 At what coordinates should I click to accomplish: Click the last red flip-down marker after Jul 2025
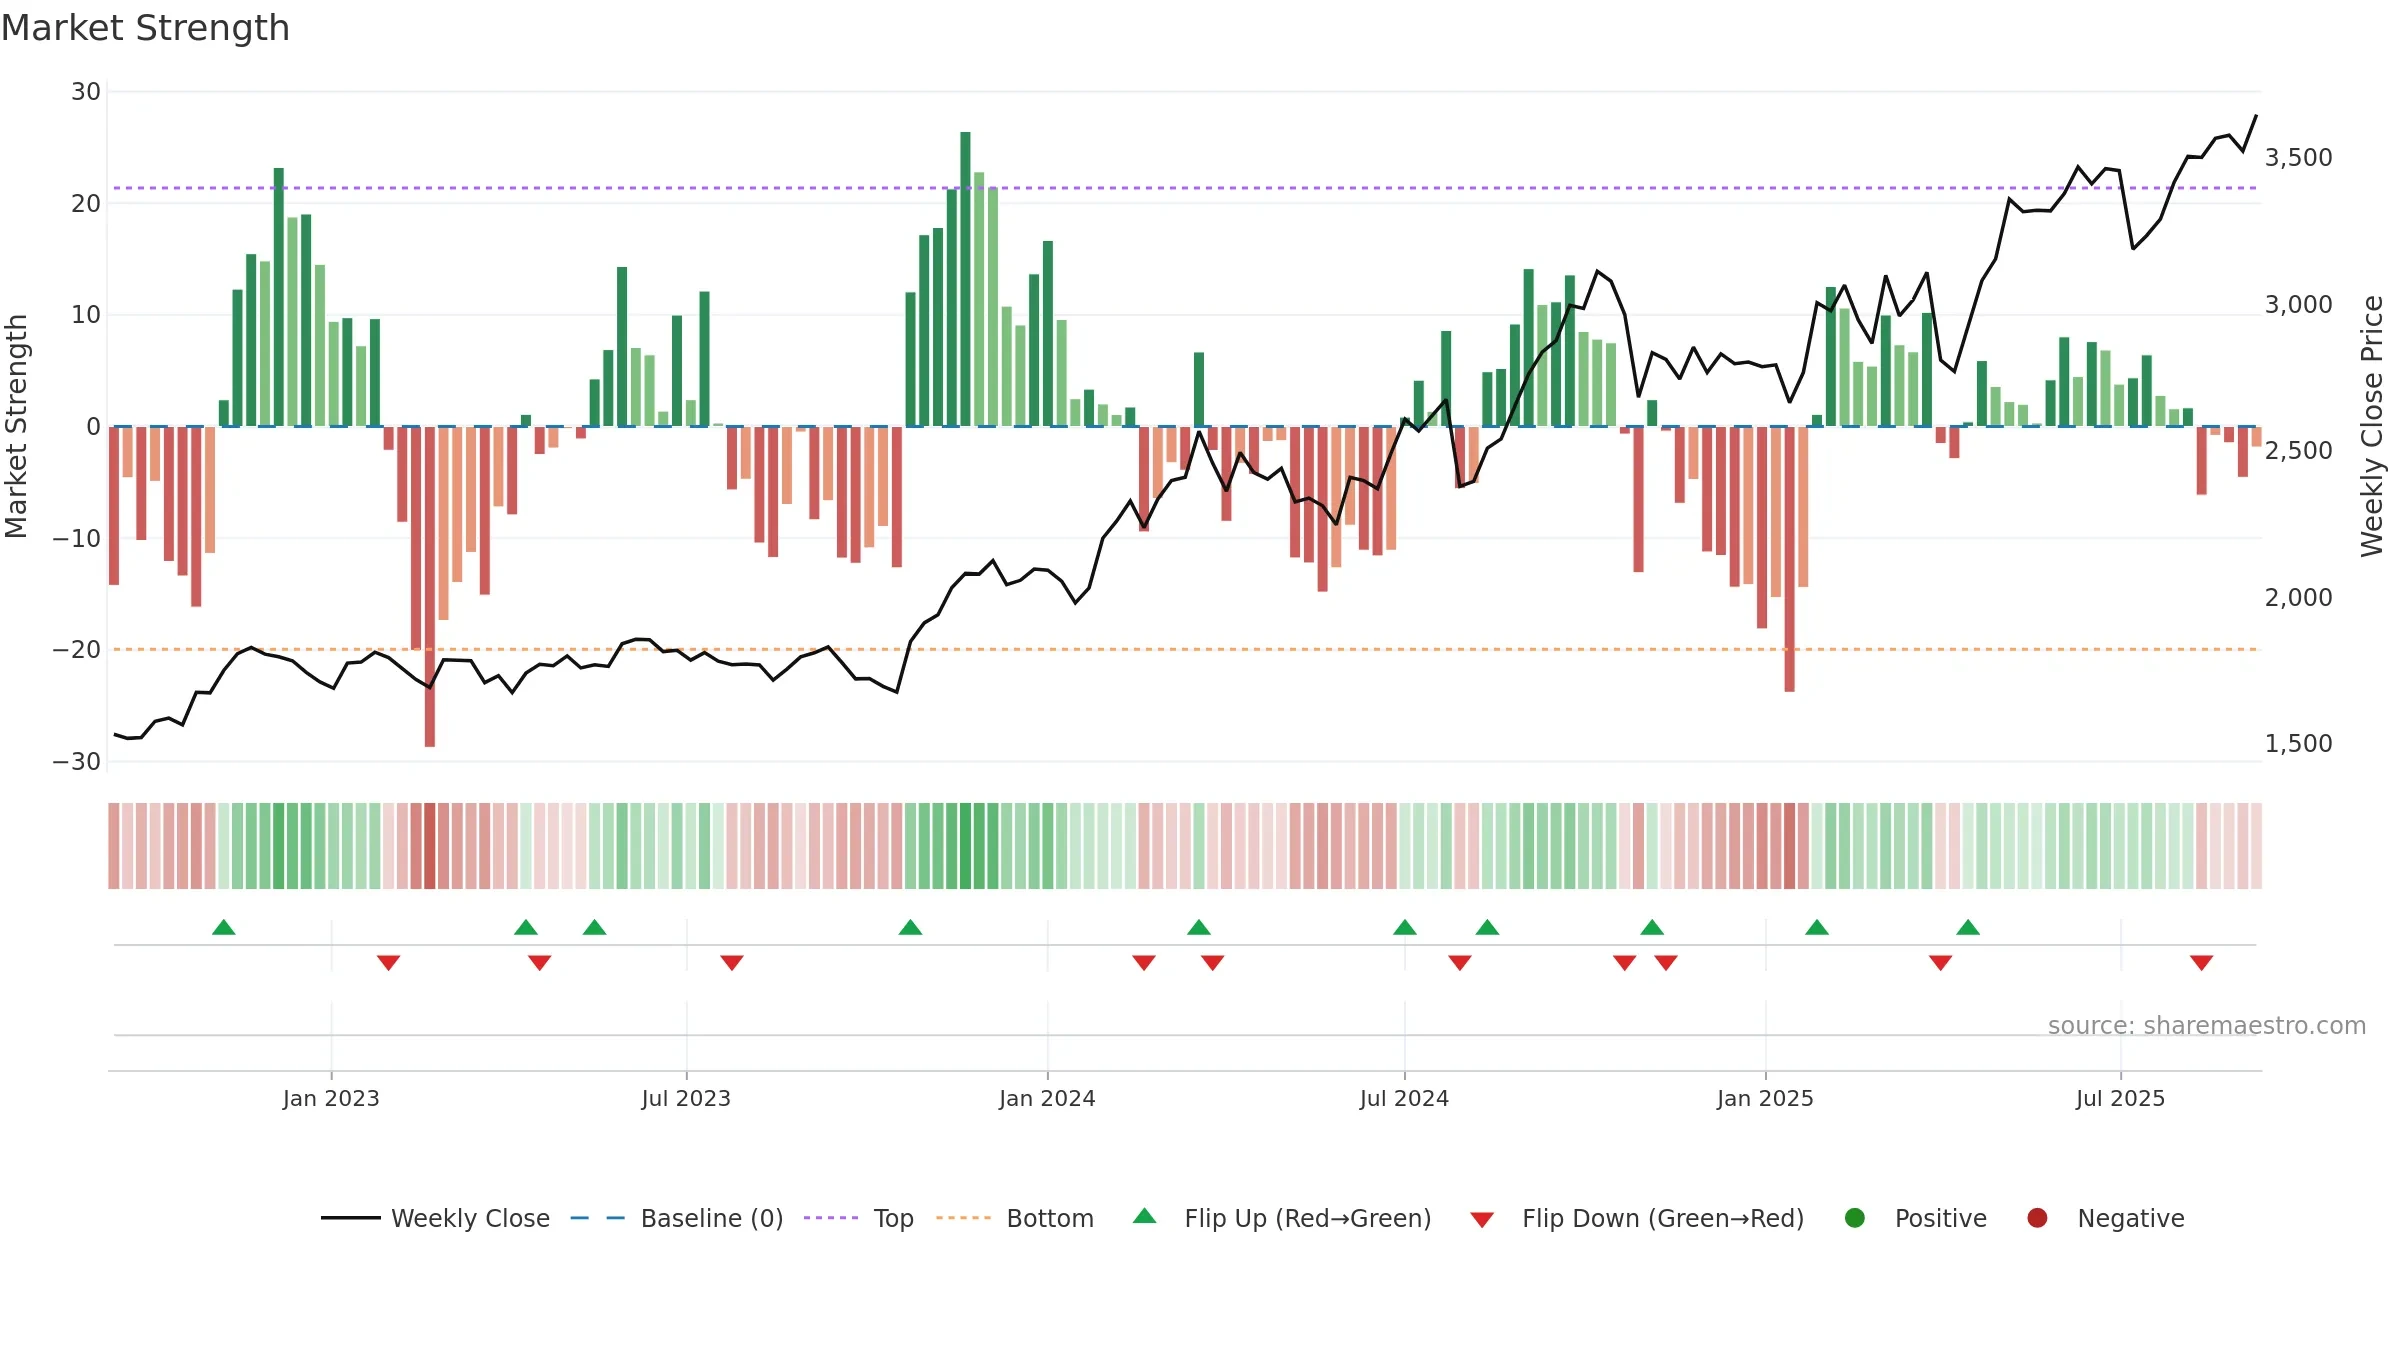tap(2201, 962)
